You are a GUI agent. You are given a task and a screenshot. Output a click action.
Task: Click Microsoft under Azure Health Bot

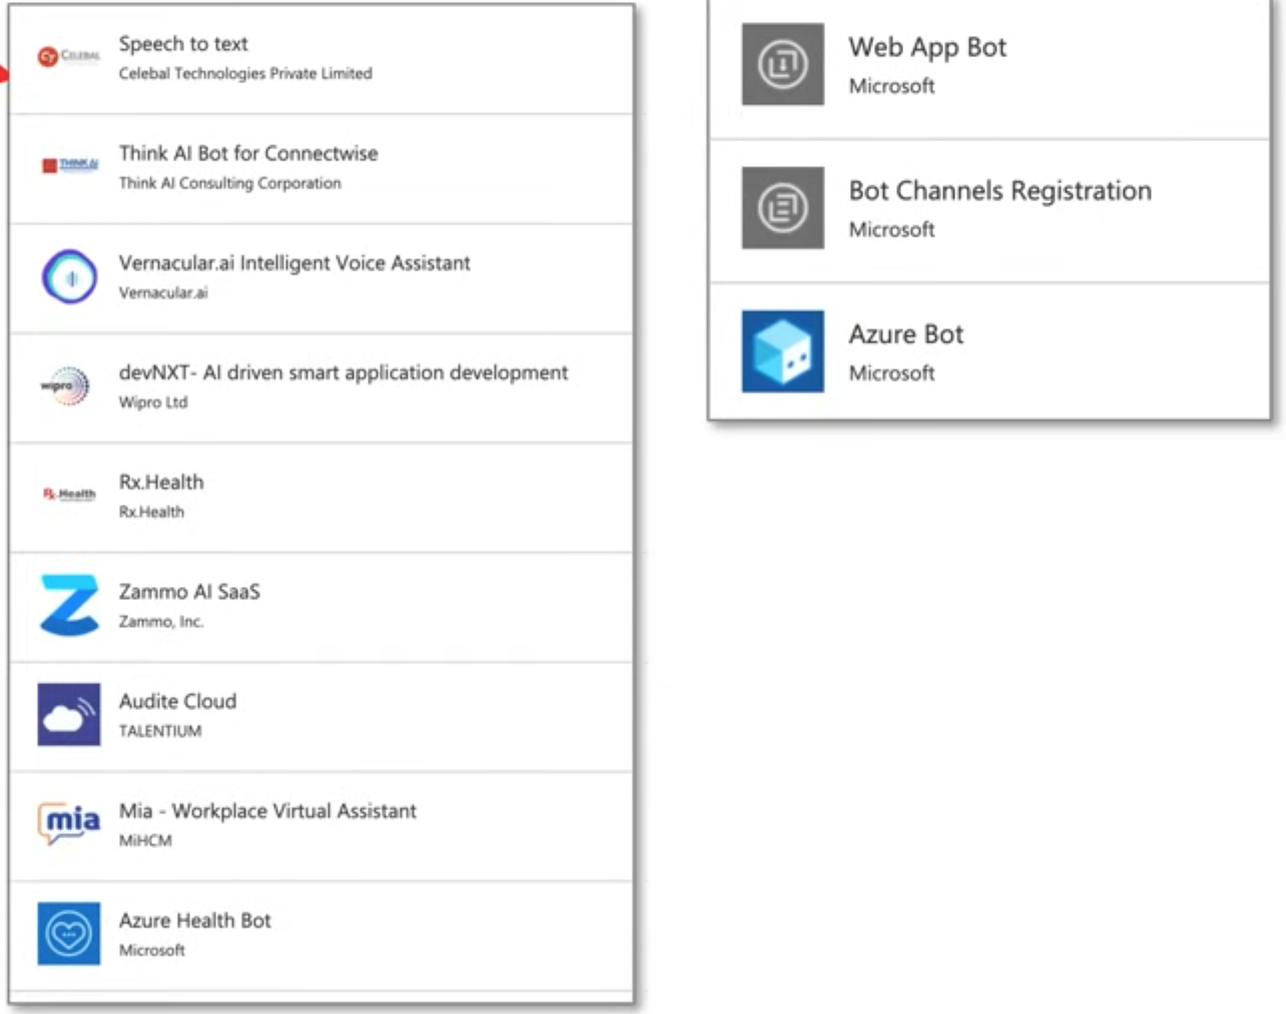[x=152, y=950]
